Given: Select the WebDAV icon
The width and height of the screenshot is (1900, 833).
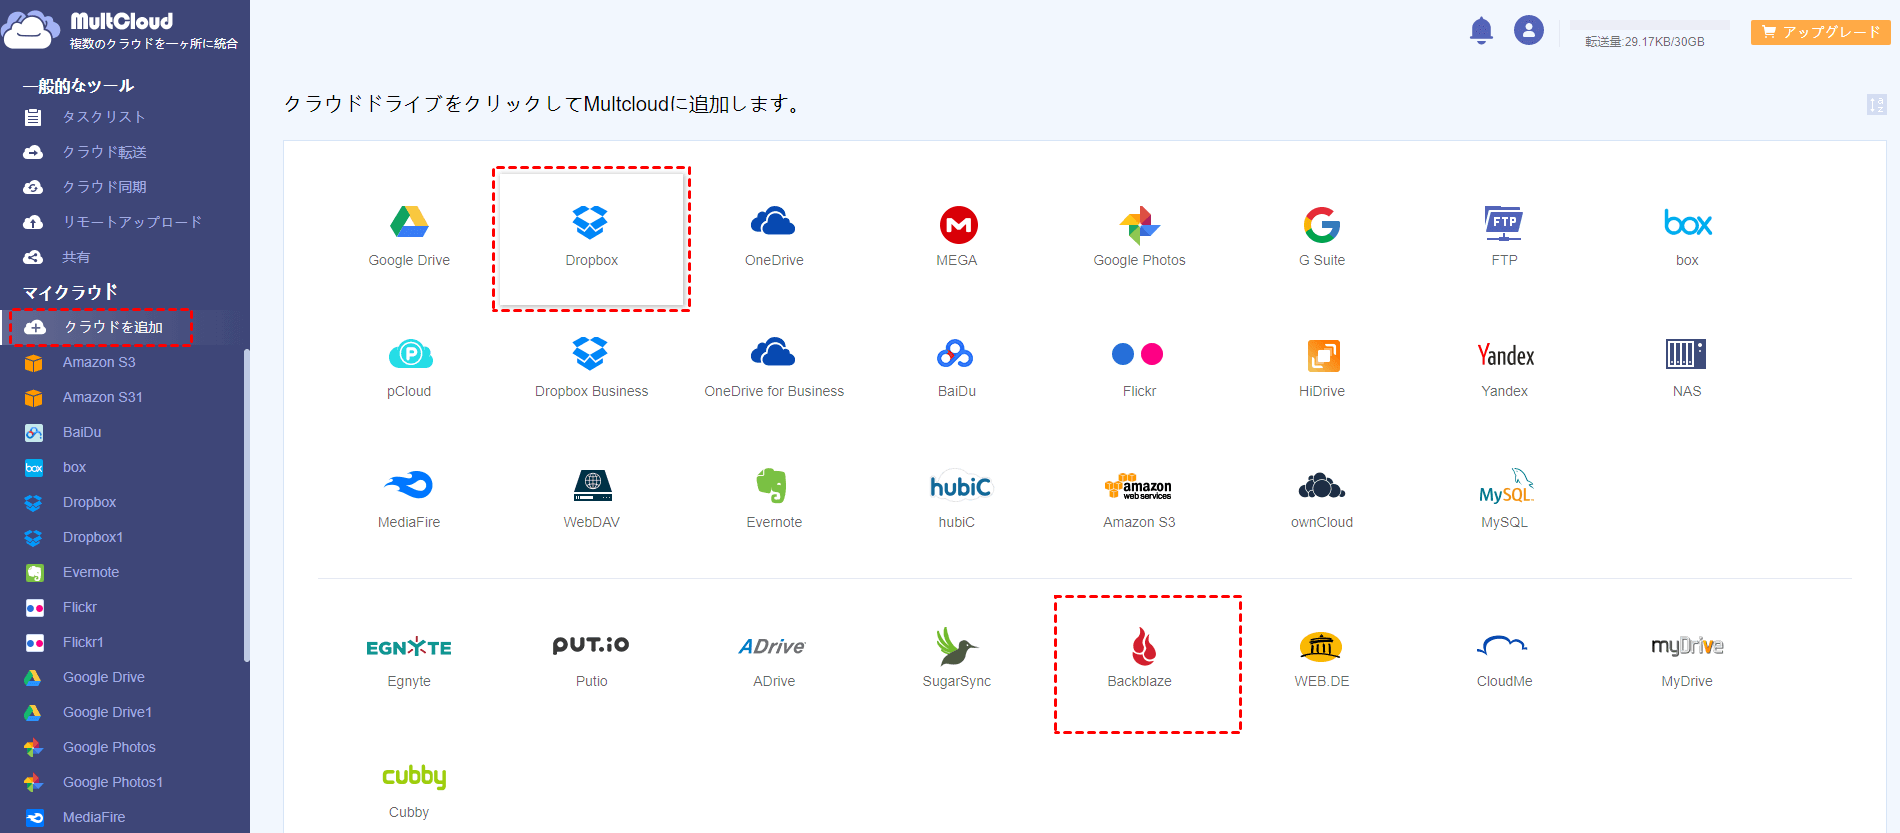Looking at the screenshot, I should 592,485.
